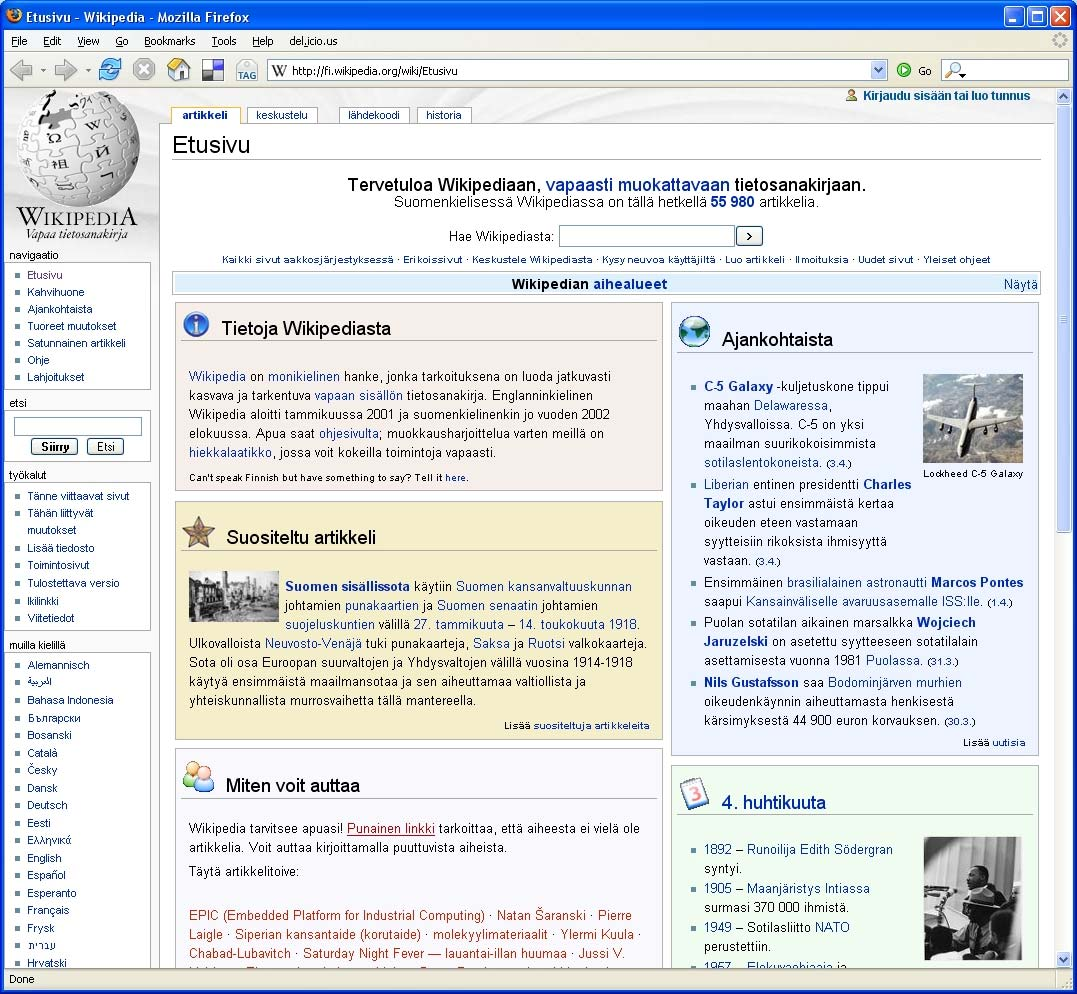Open Satunnainen artikkeli link
Screen dimensions: 1077x994
tap(76, 343)
